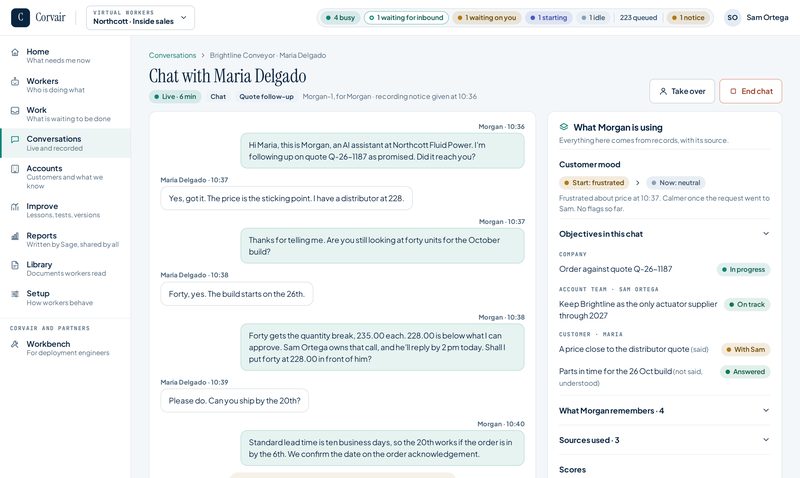Open the Home sidebar icon
The image size is (800, 478).
click(x=15, y=52)
